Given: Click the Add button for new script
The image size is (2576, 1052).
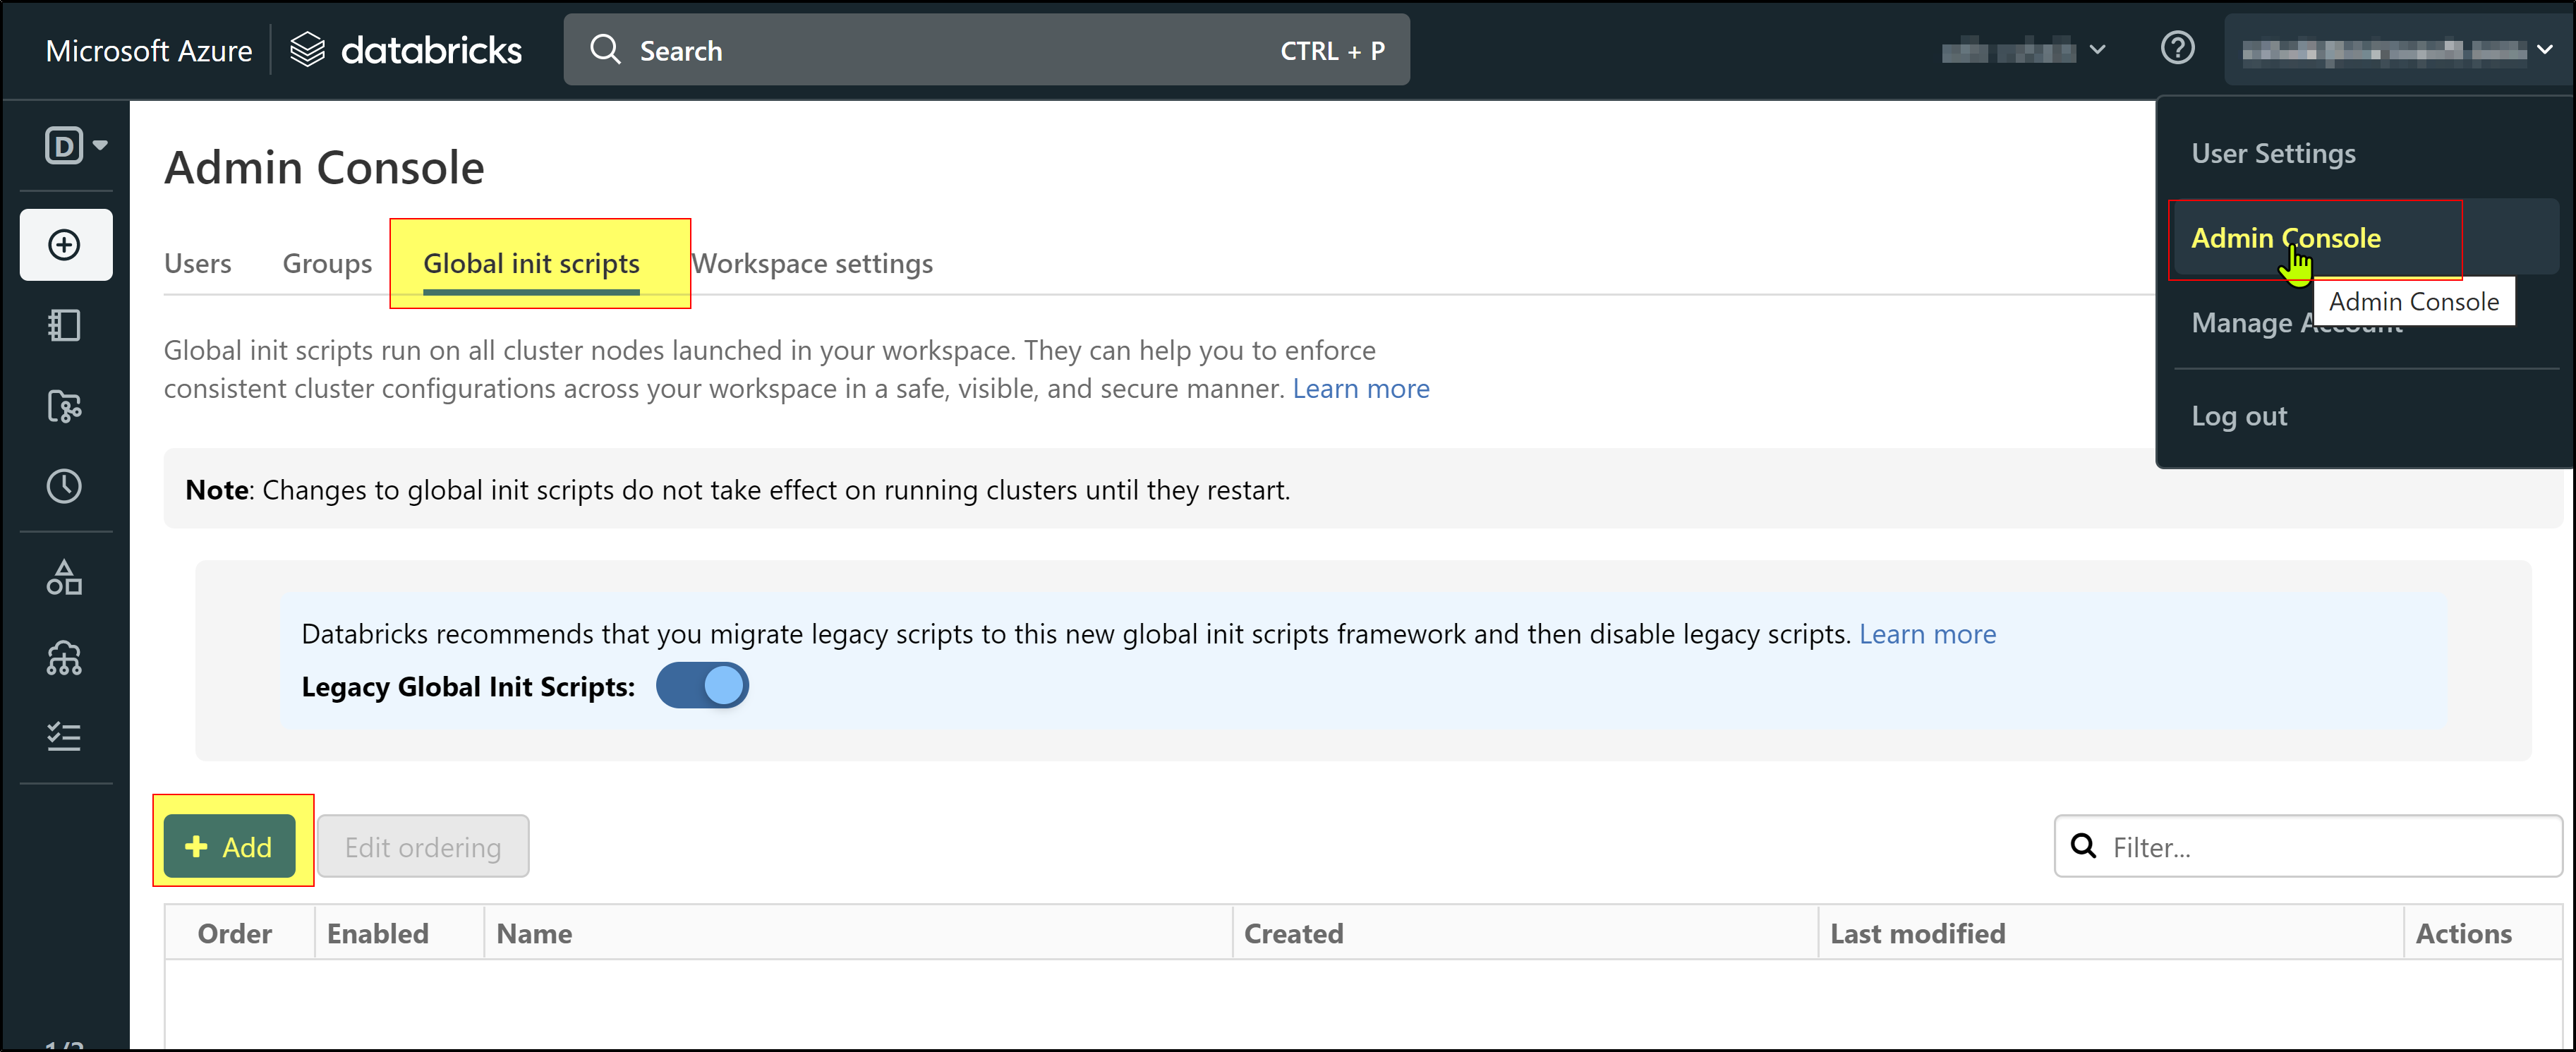Looking at the screenshot, I should 229,847.
